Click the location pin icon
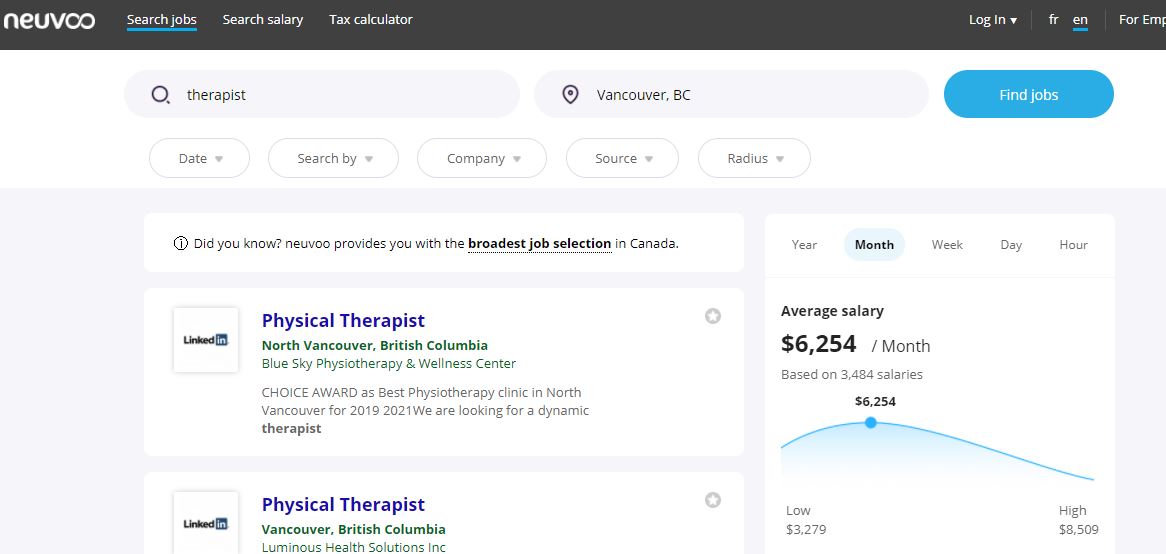 [x=570, y=94]
